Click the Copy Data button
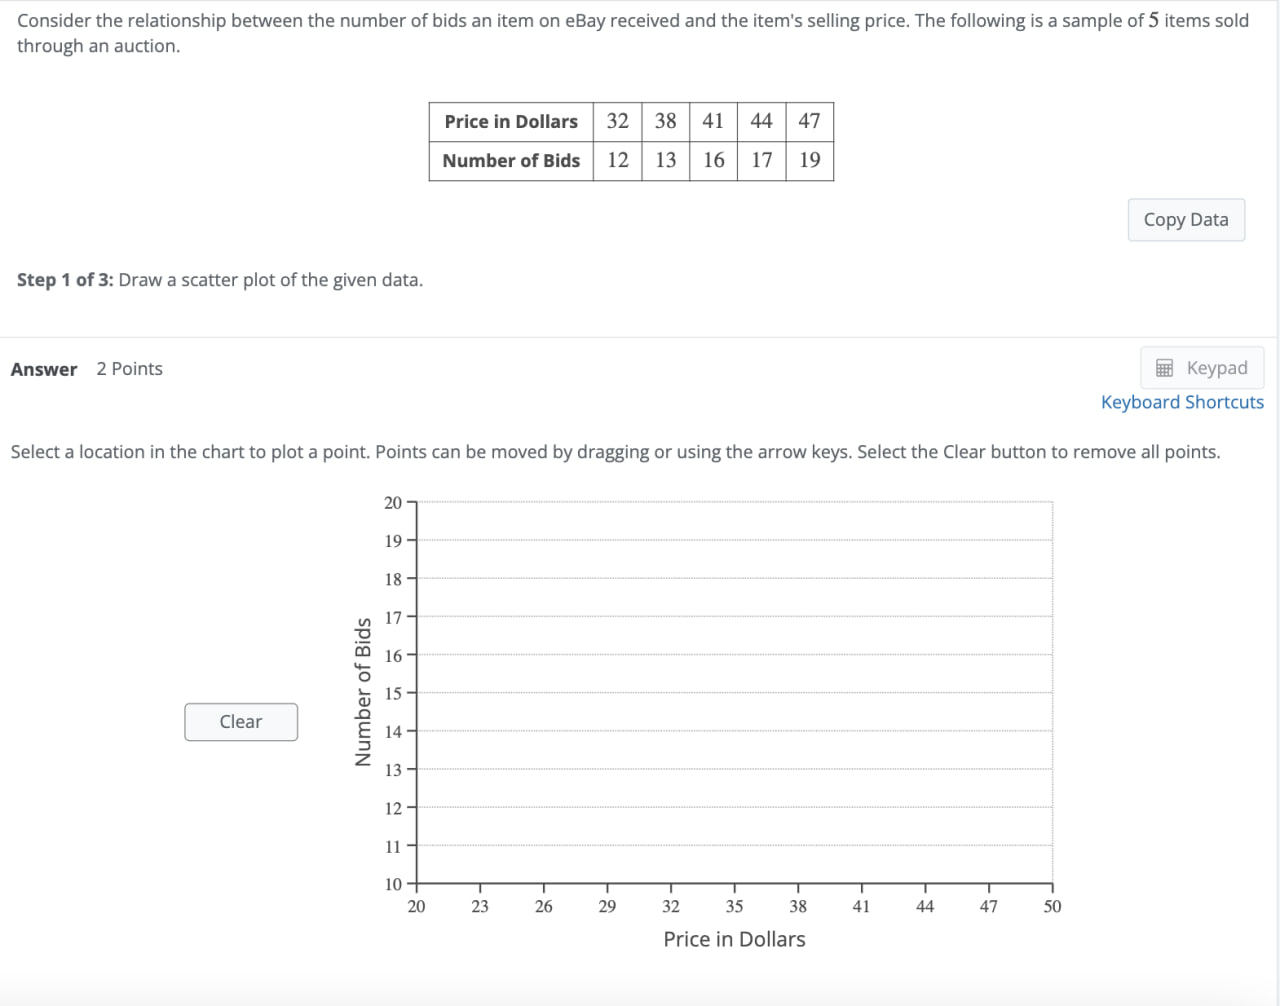Image resolution: width=1280 pixels, height=1006 pixels. [1186, 219]
